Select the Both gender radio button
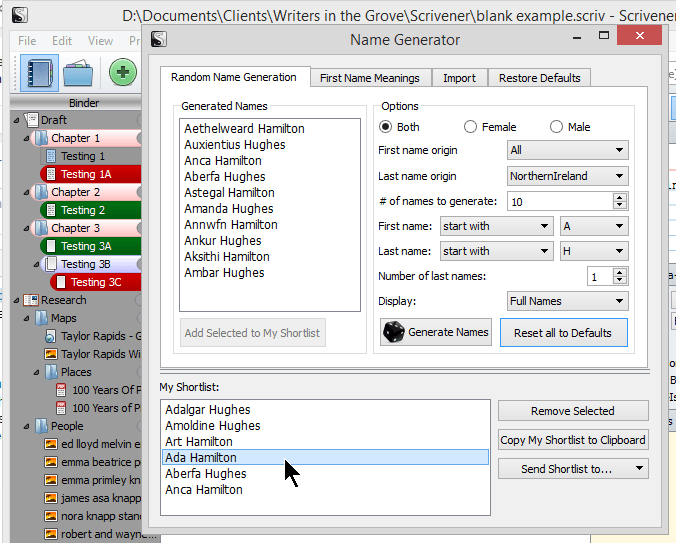 [x=385, y=127]
